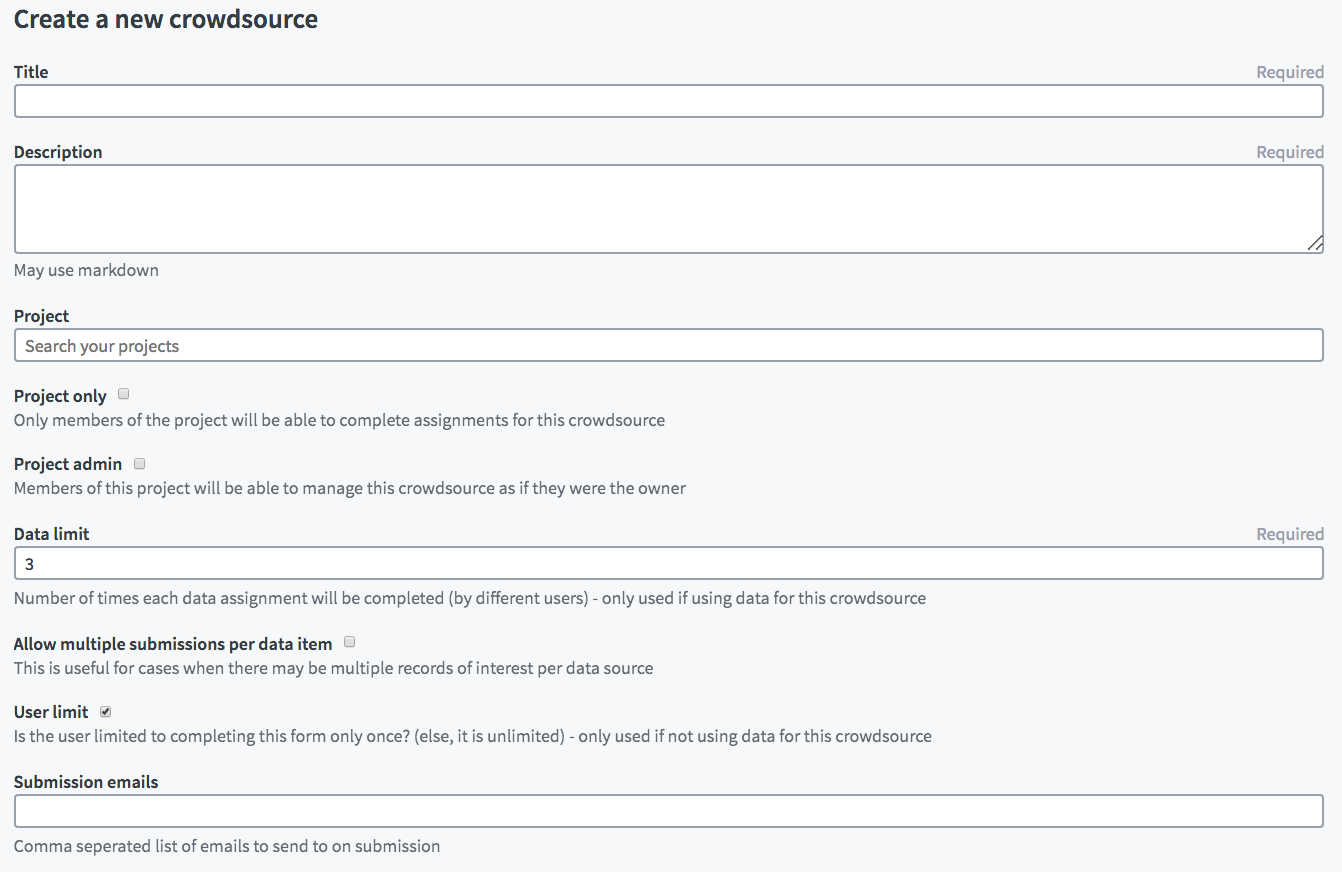Click the 'Required' label beside Title
Image resolution: width=1342 pixels, height=872 pixels.
point(1290,72)
